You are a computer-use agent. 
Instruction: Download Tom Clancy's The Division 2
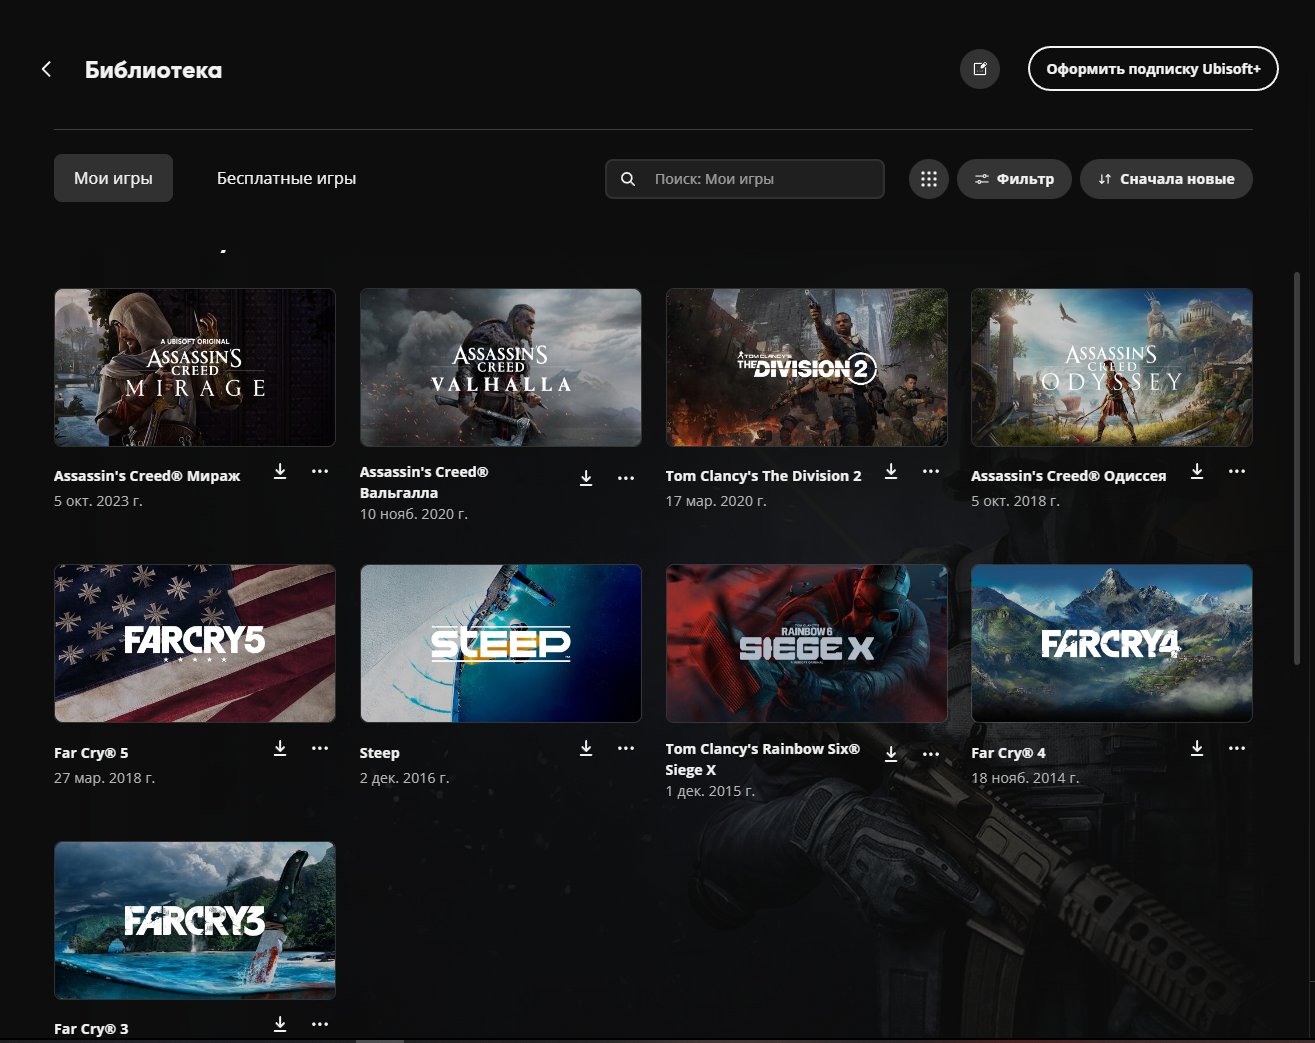point(891,471)
